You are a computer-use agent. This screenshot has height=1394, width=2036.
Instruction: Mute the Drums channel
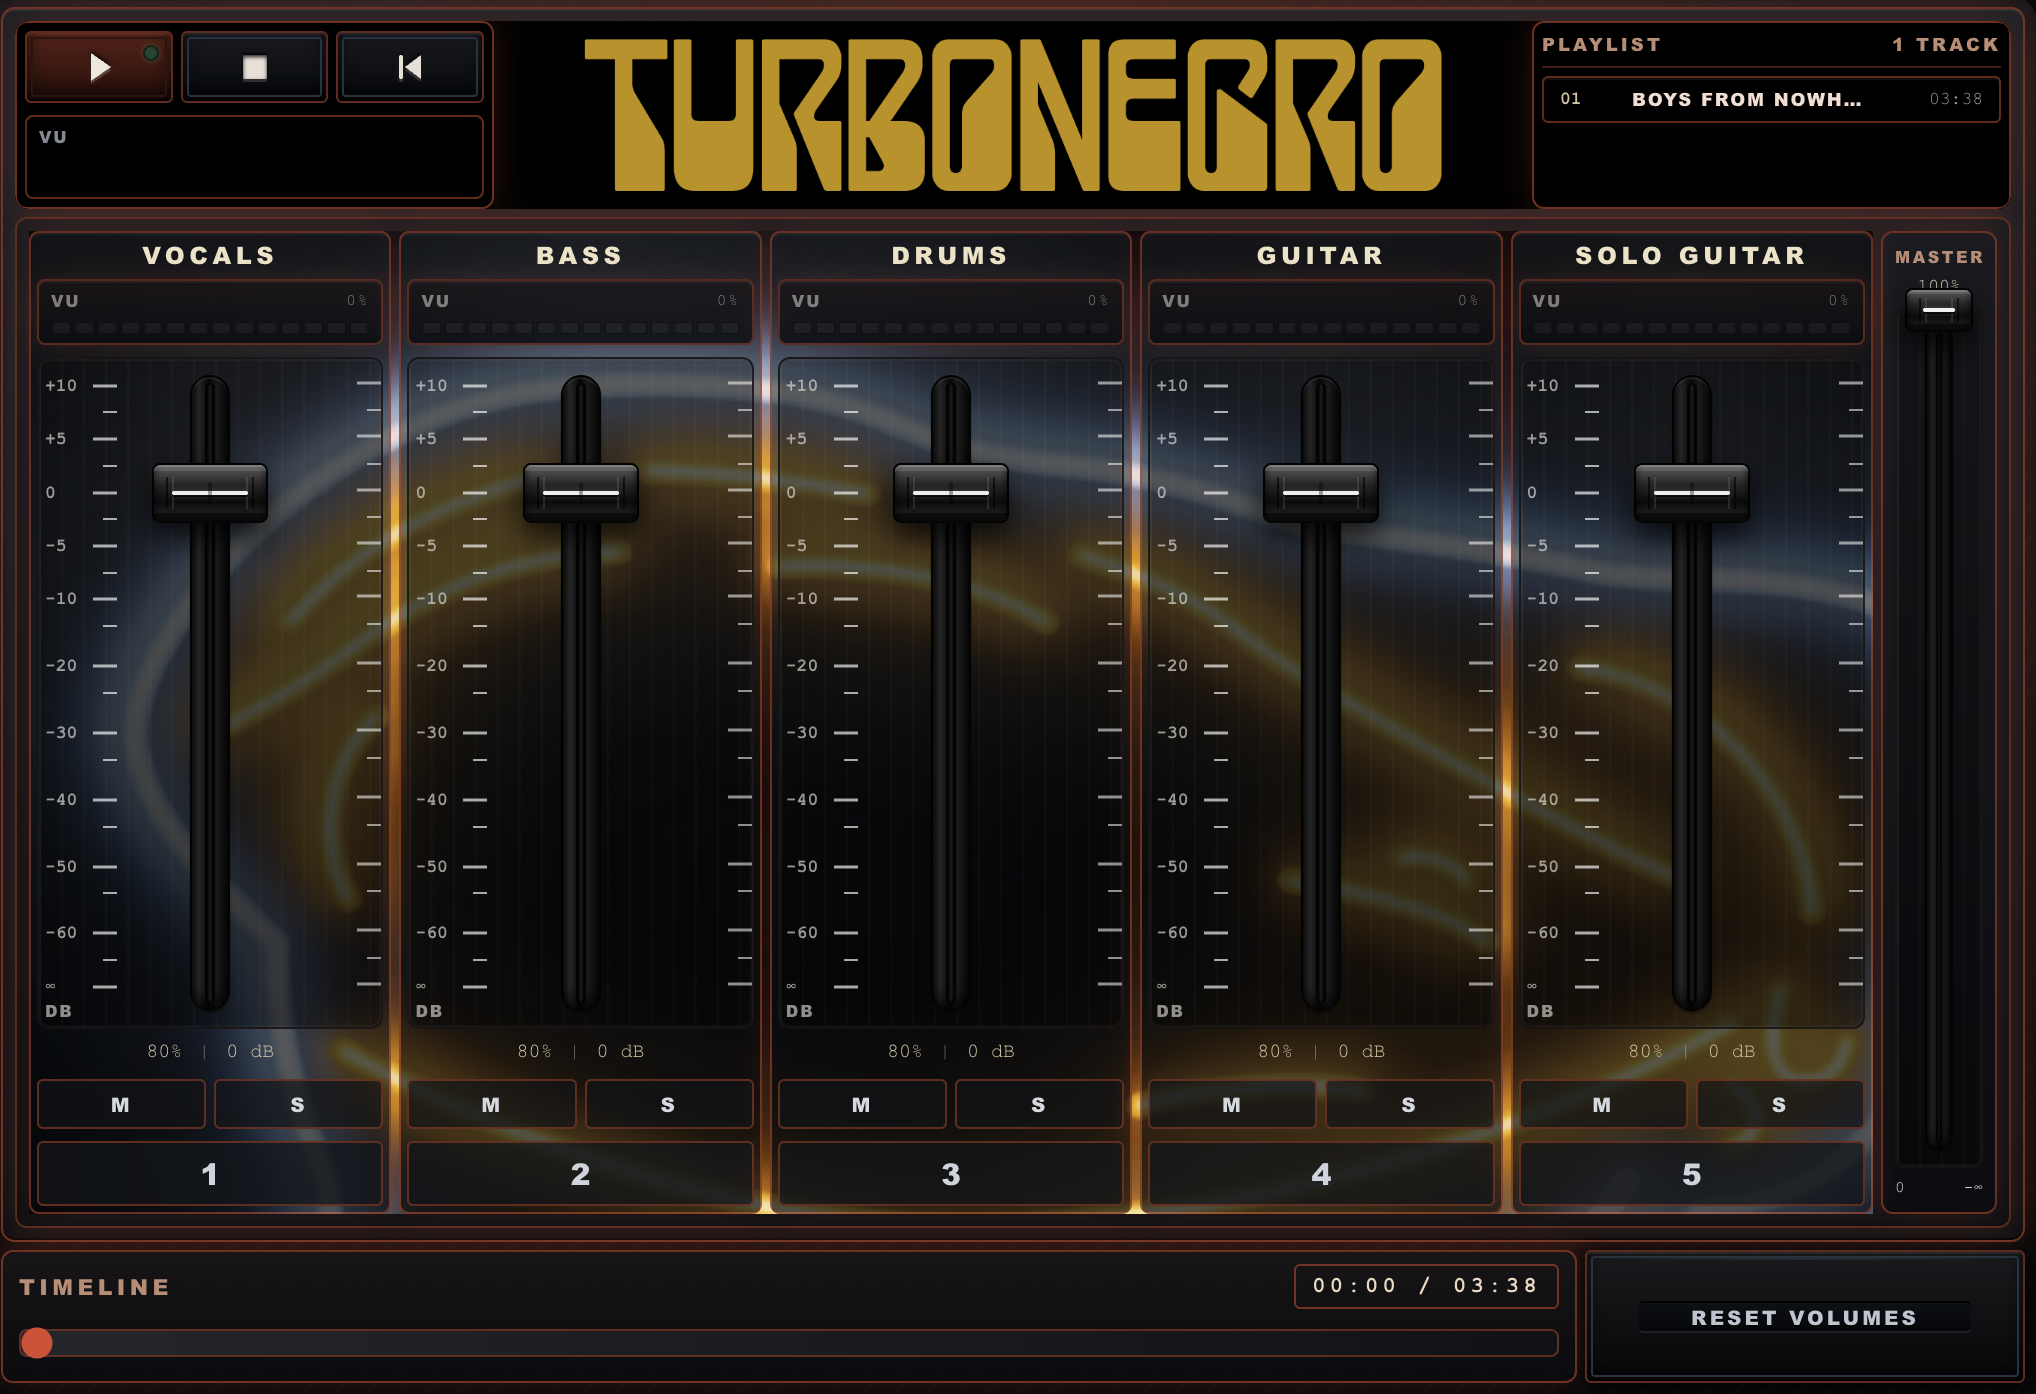tap(861, 1105)
